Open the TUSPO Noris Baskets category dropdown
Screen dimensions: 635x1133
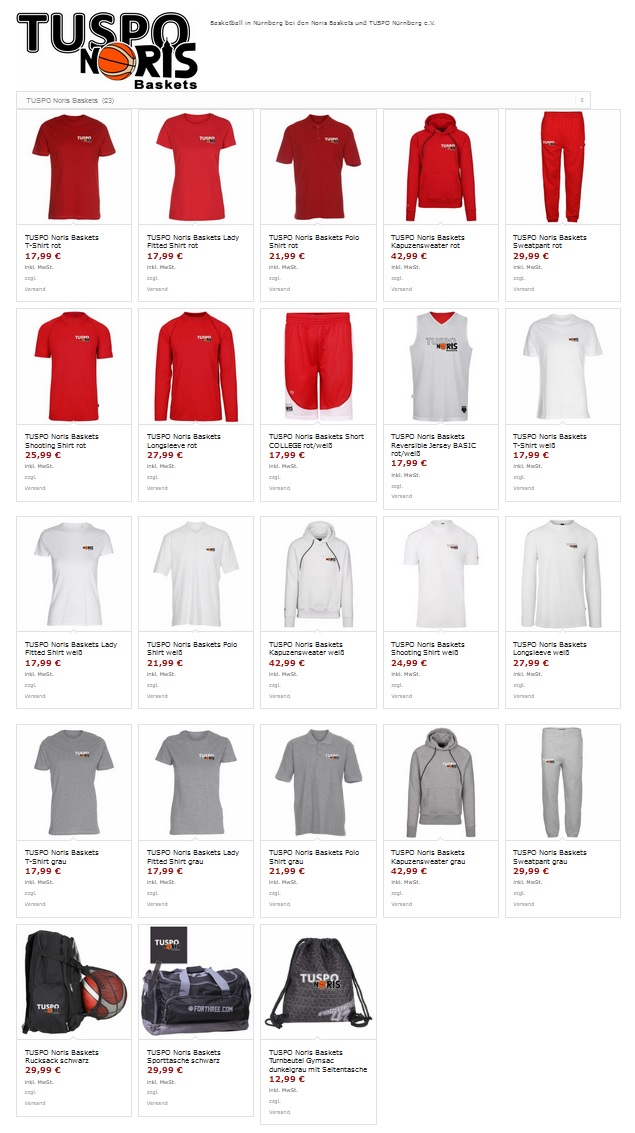tap(303, 100)
